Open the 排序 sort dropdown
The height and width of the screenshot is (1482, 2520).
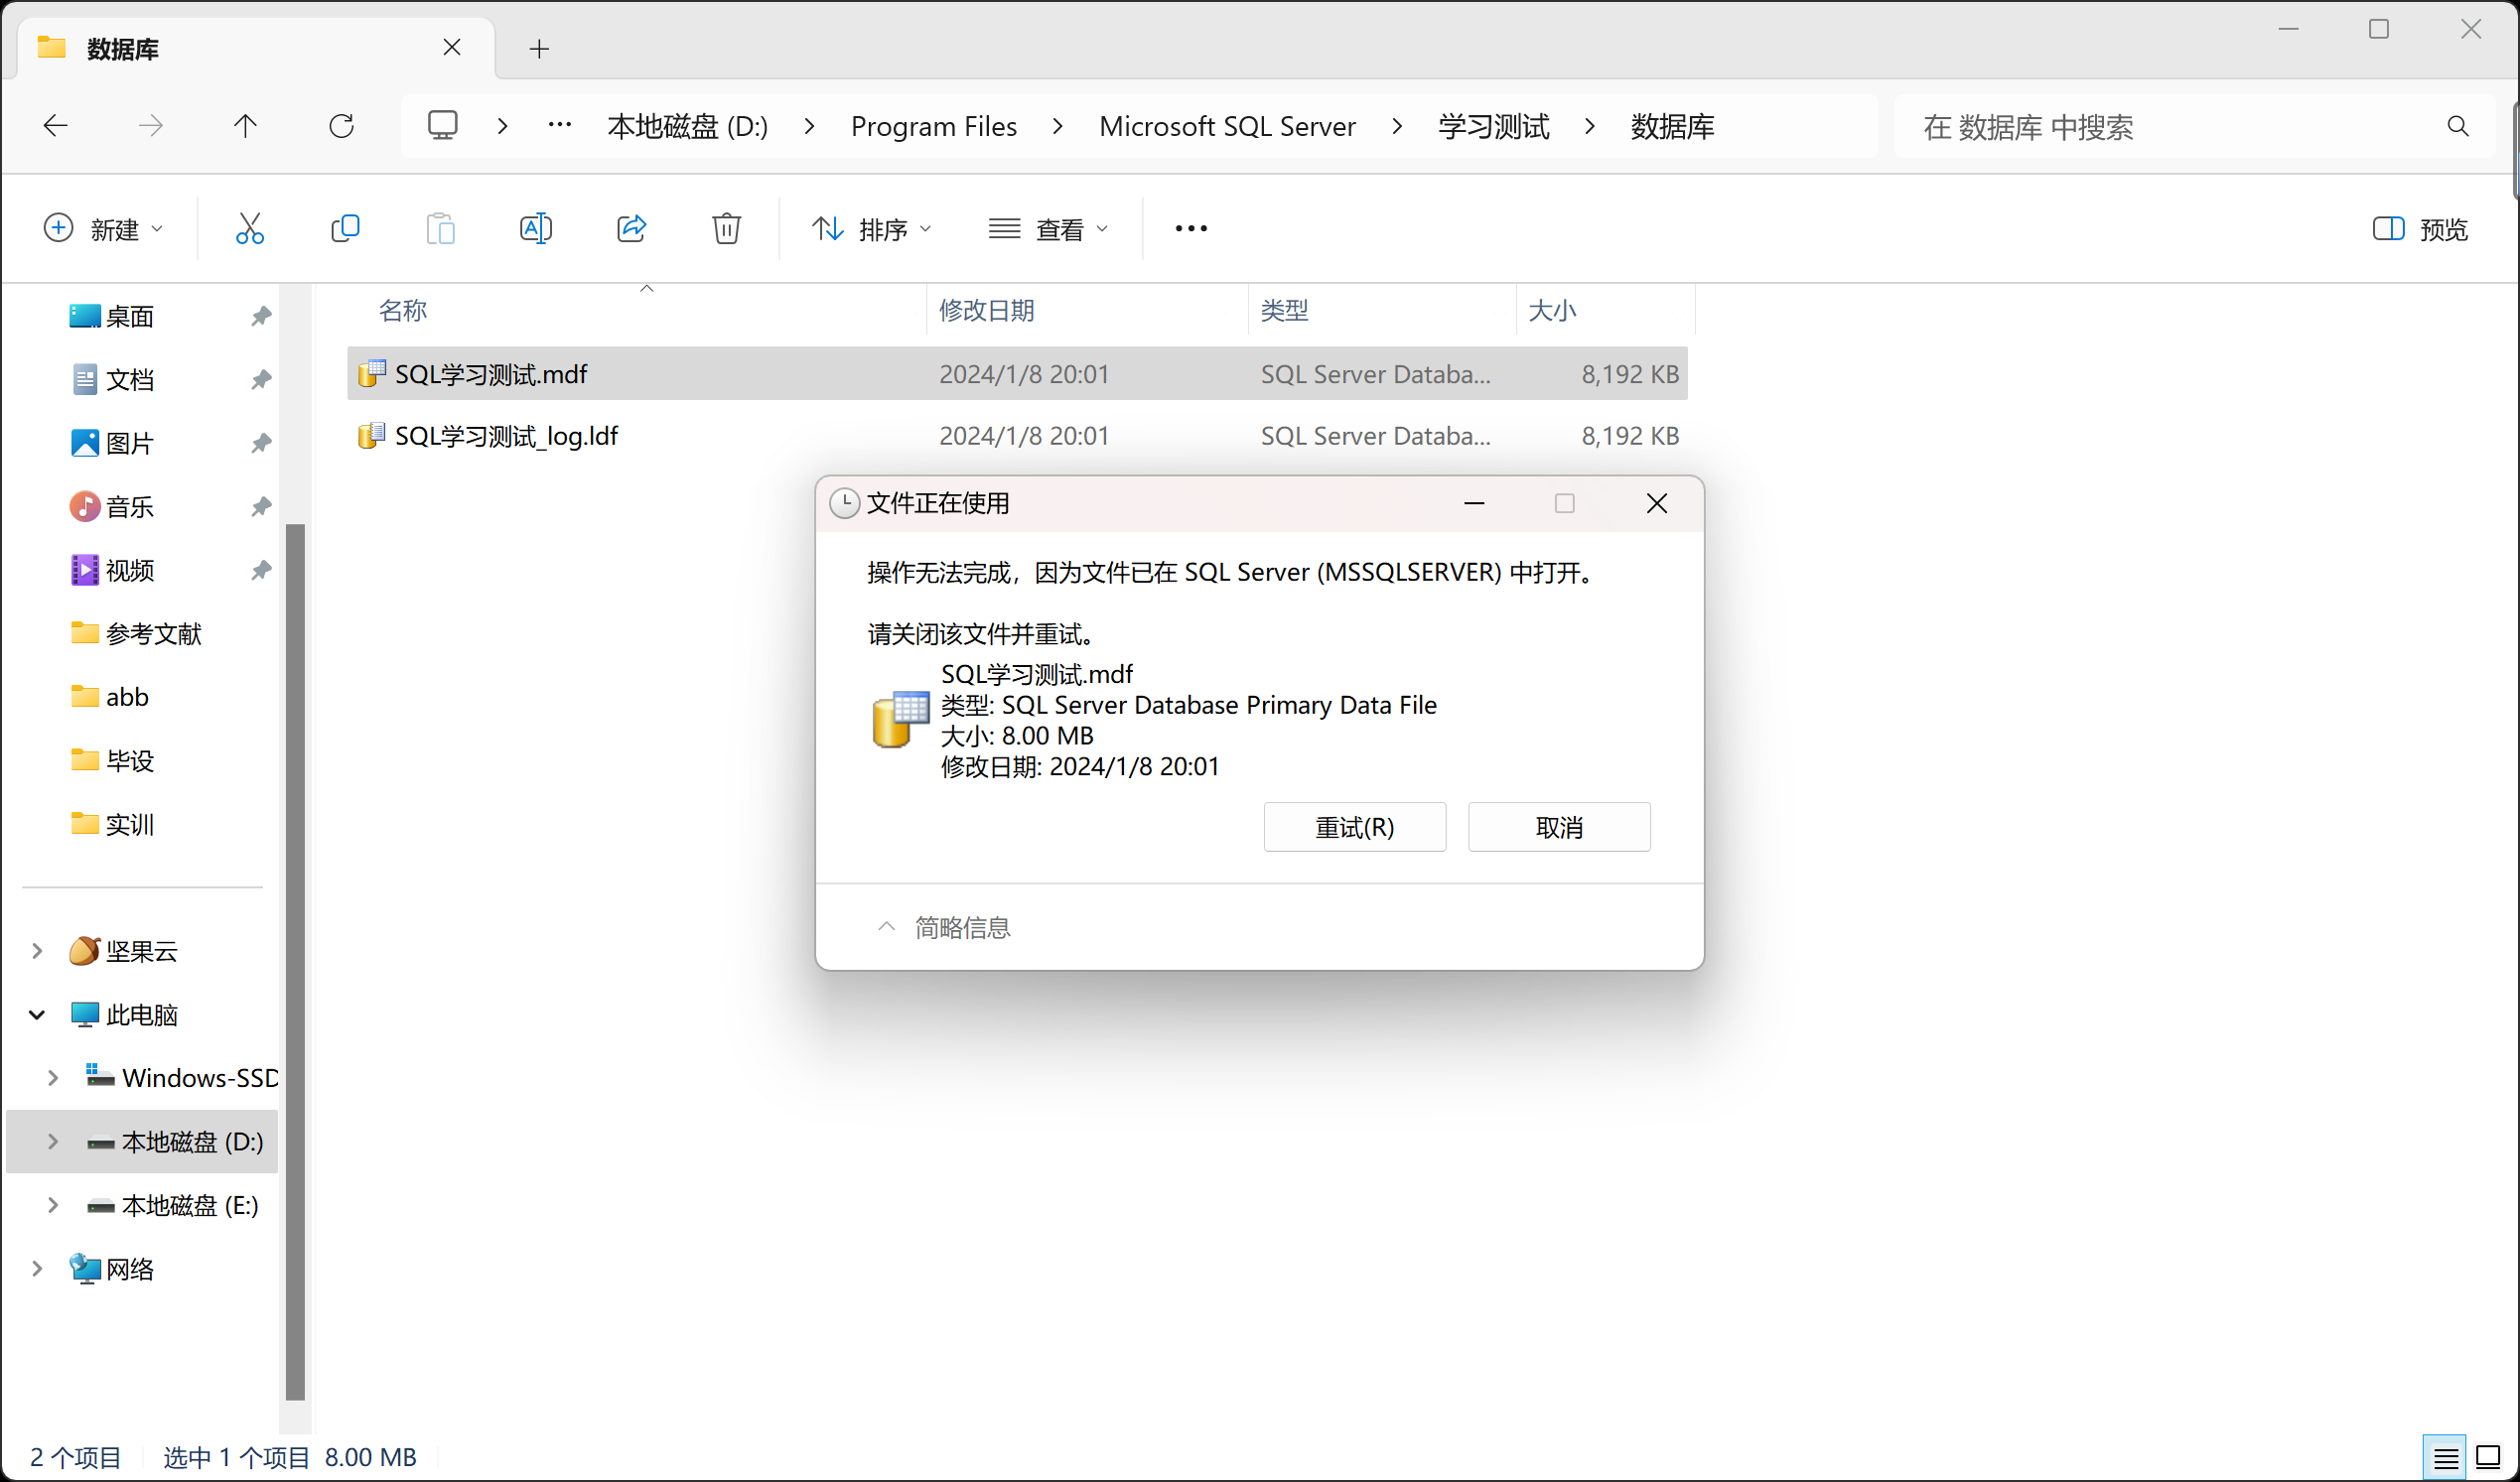click(x=871, y=228)
